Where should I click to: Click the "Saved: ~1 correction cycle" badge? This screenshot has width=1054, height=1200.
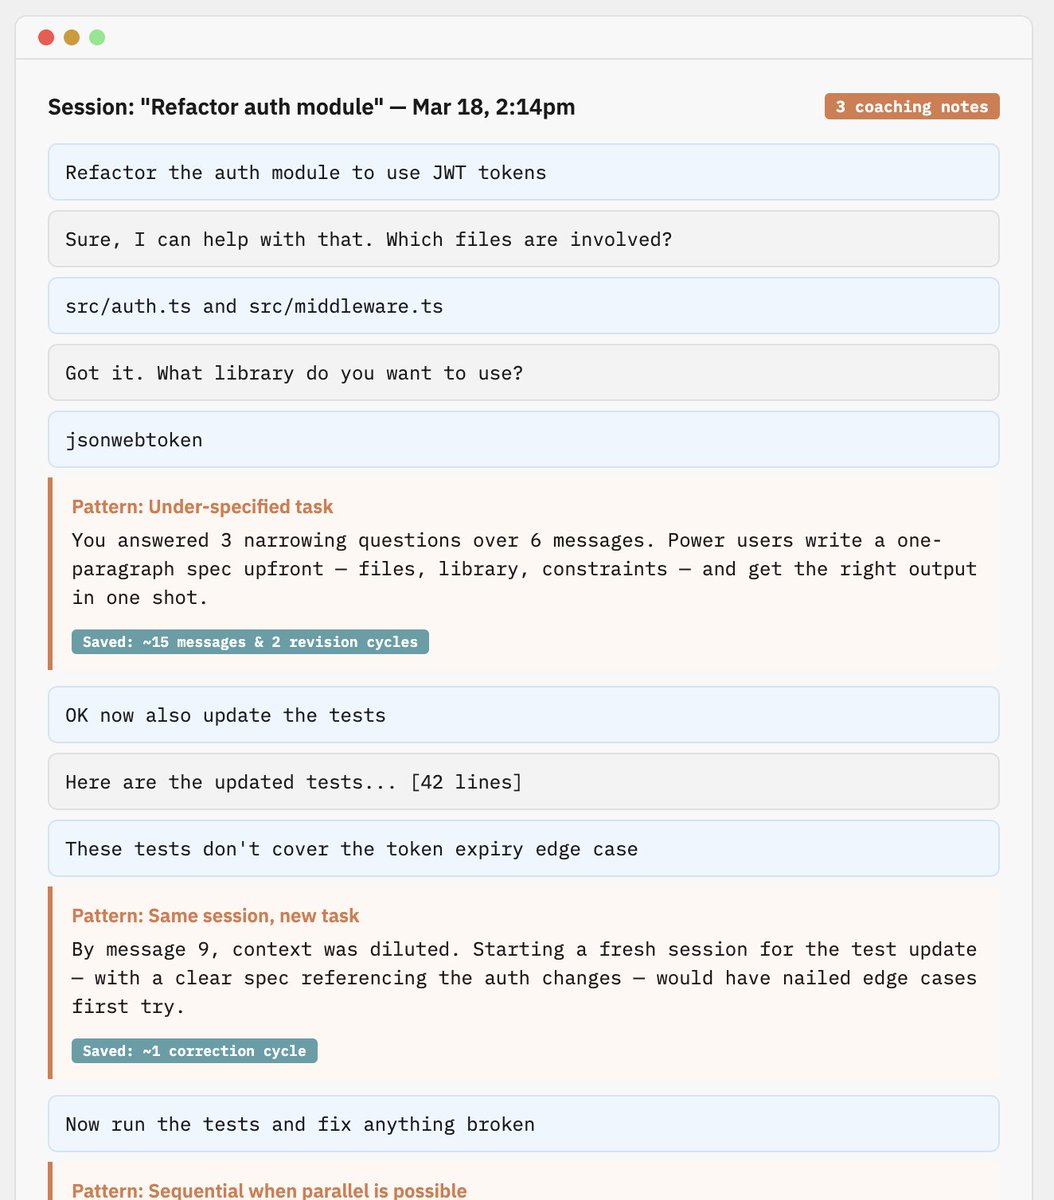194,1051
